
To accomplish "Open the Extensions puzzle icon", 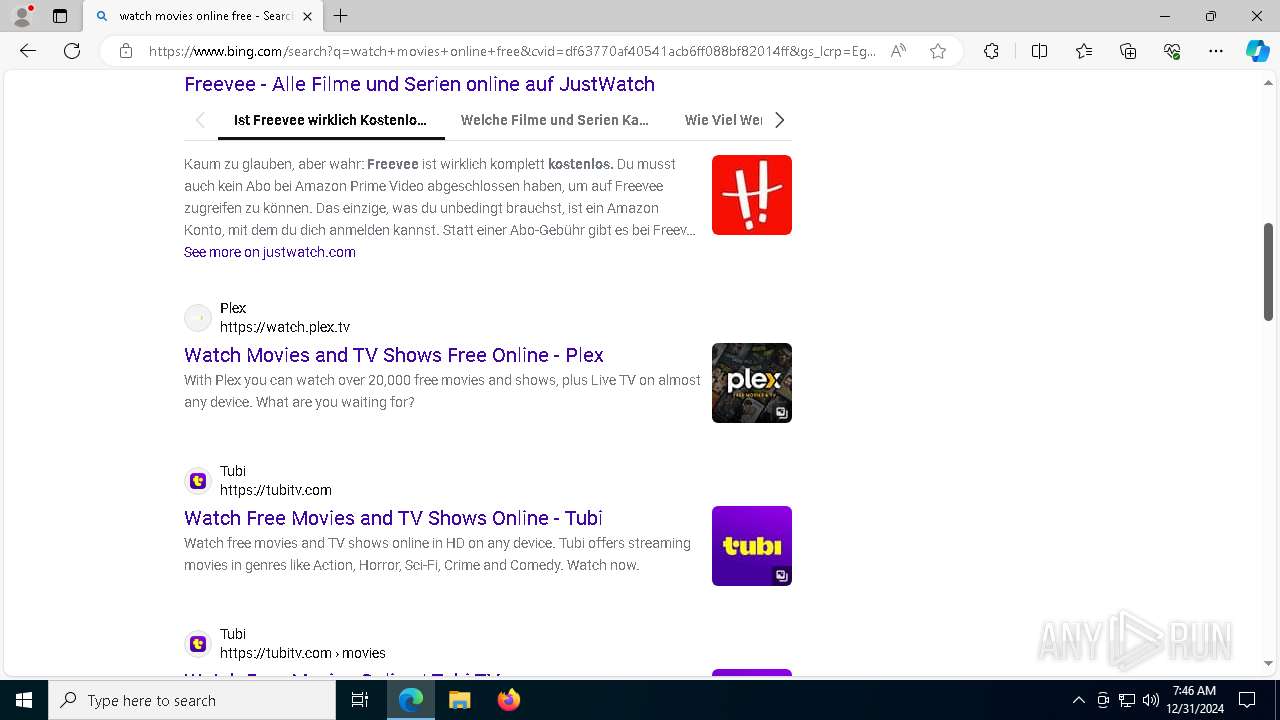I will (991, 51).
